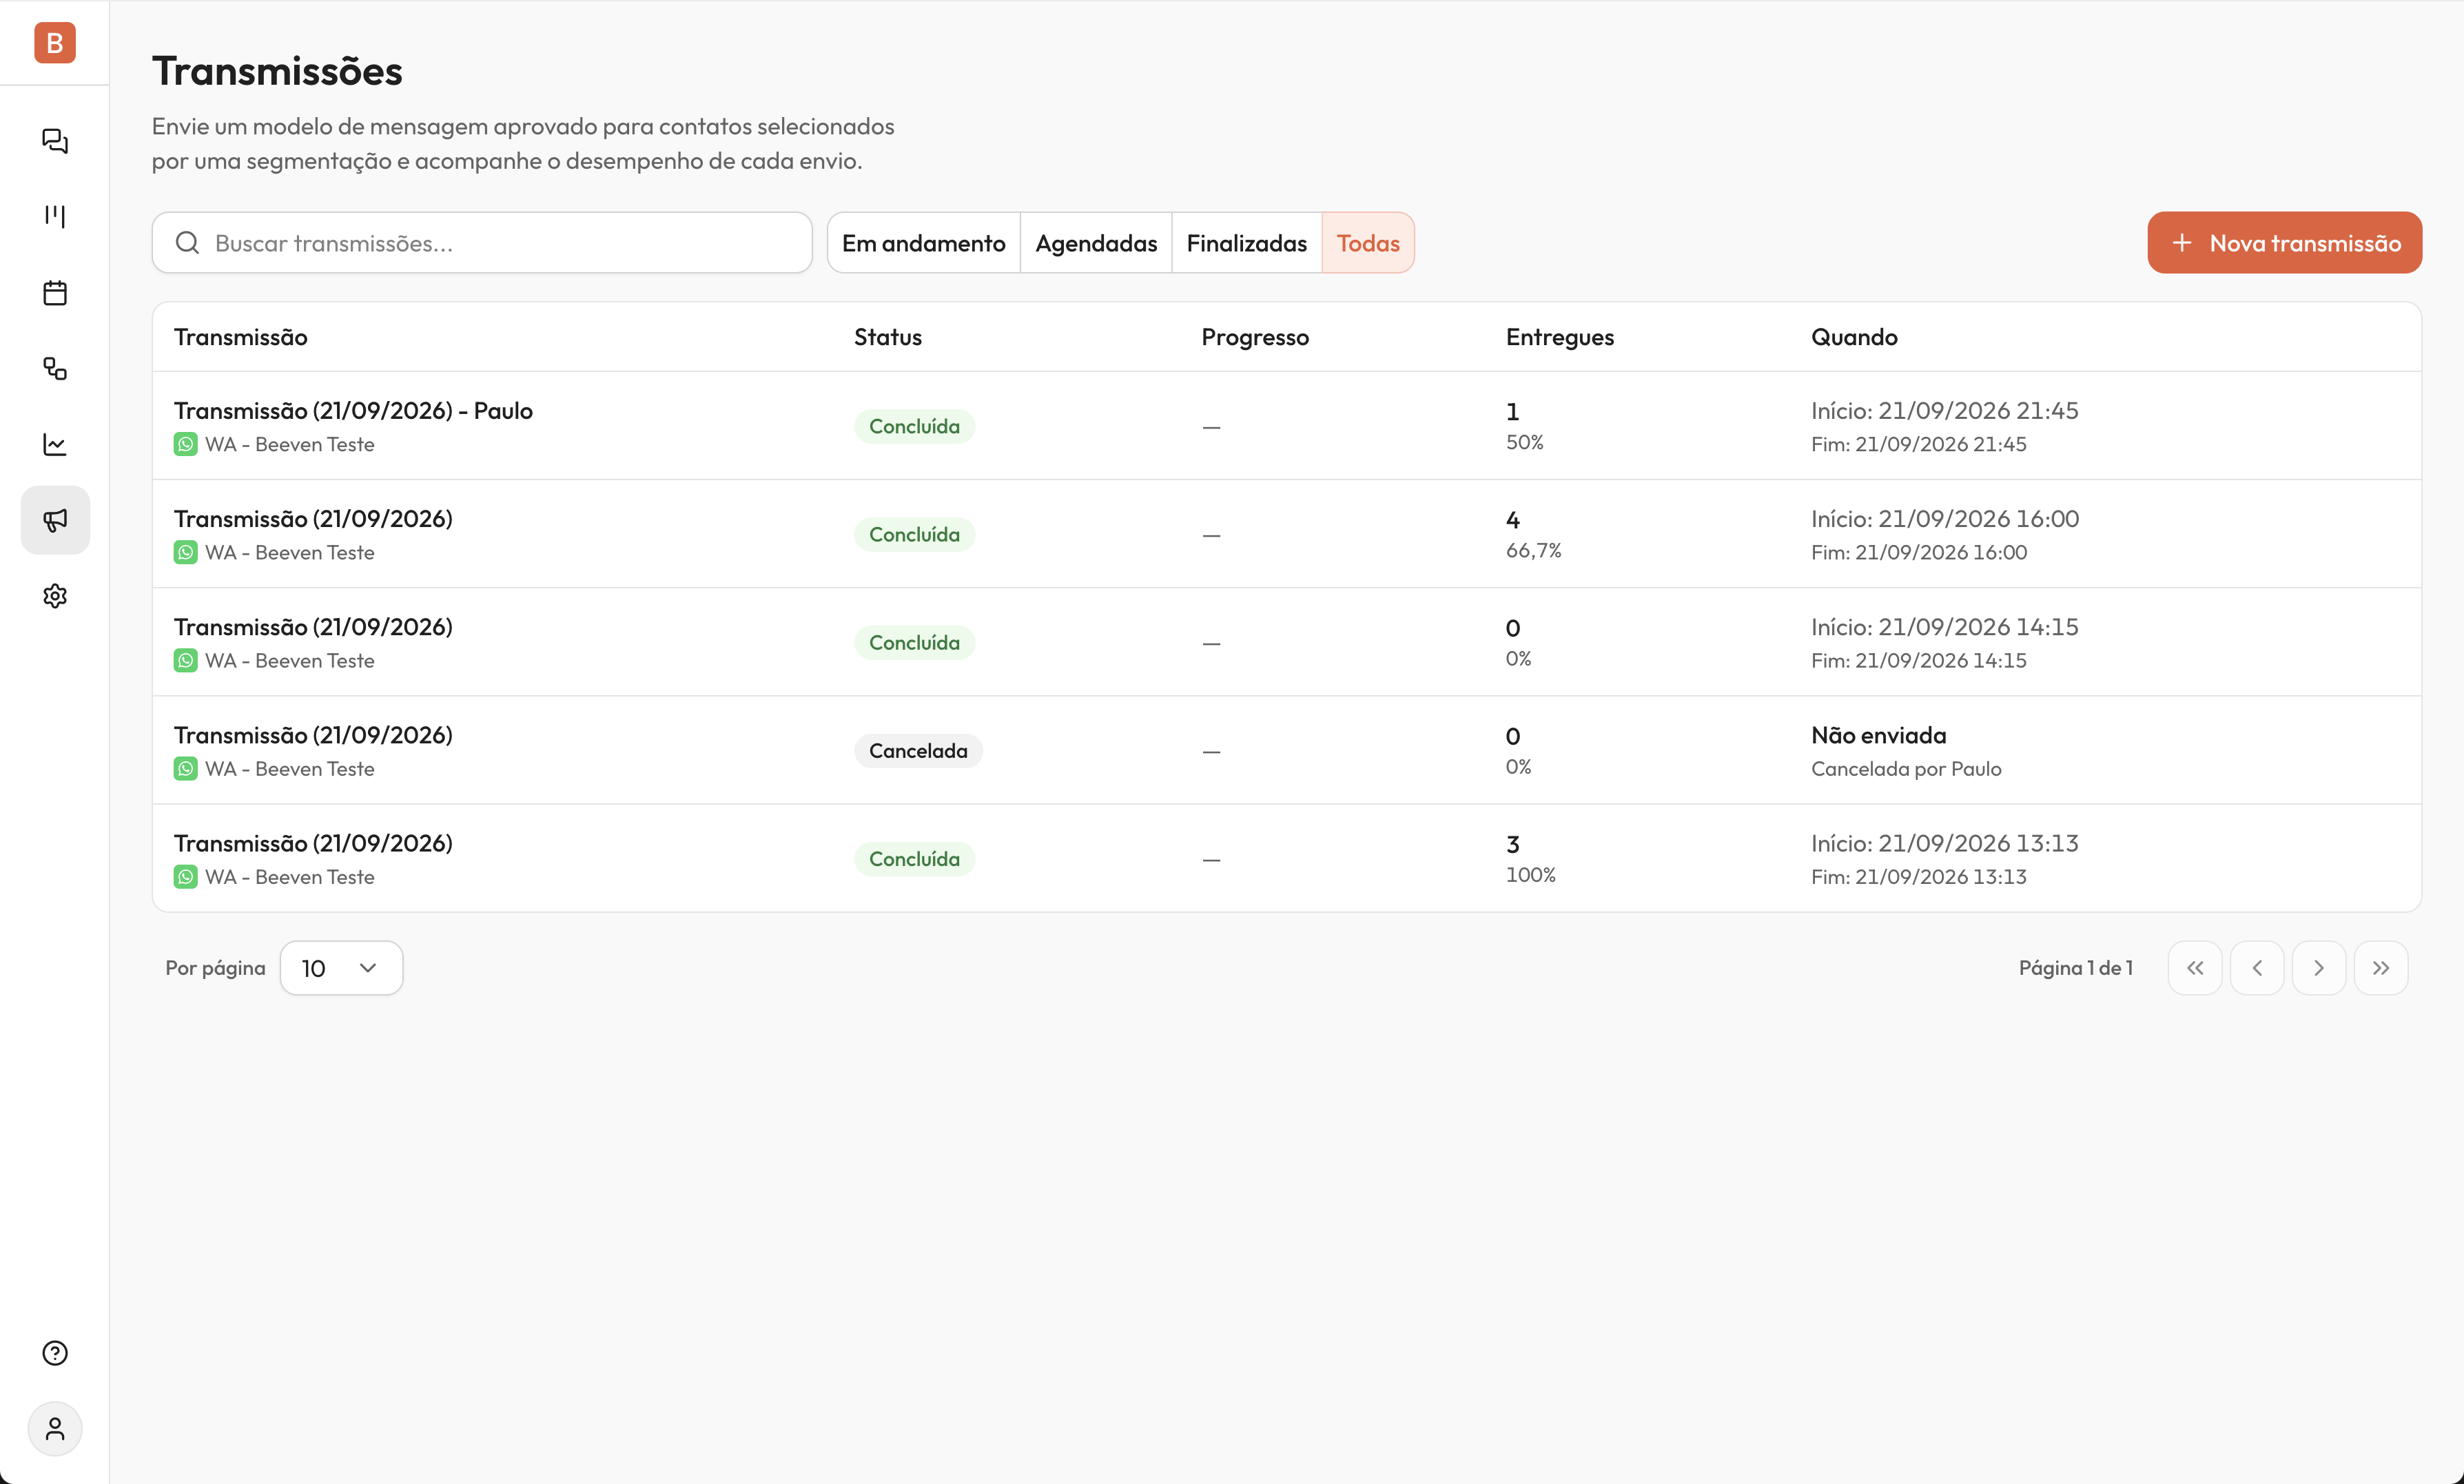Go to first page with double-left arrows

point(2195,968)
